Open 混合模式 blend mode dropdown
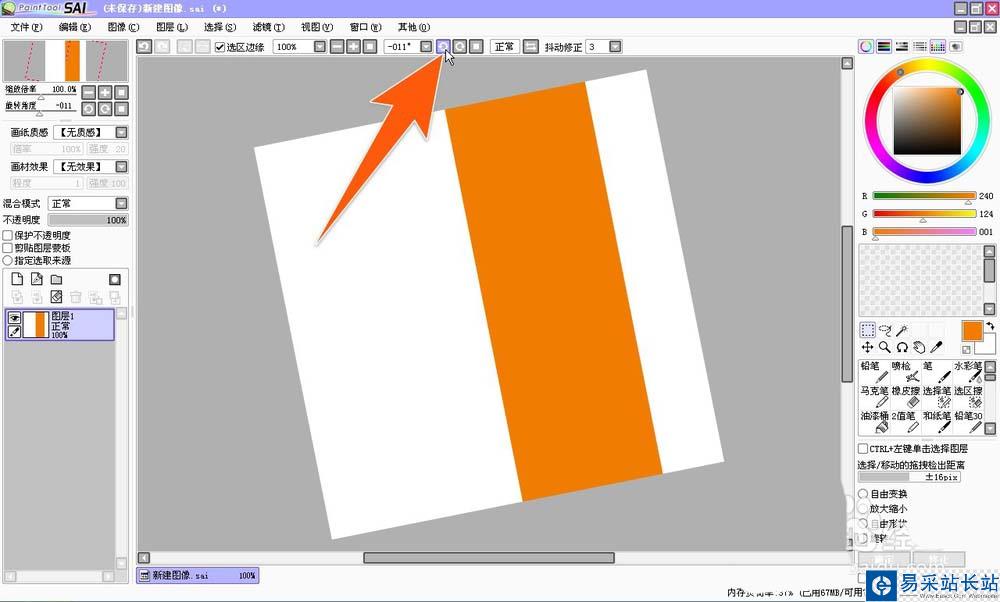The height and width of the screenshot is (602, 1000). 121,203
